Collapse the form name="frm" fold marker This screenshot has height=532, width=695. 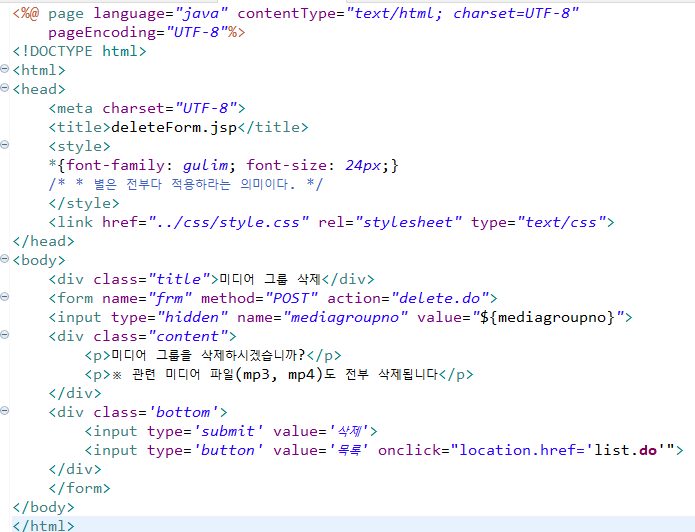[x=4, y=297]
